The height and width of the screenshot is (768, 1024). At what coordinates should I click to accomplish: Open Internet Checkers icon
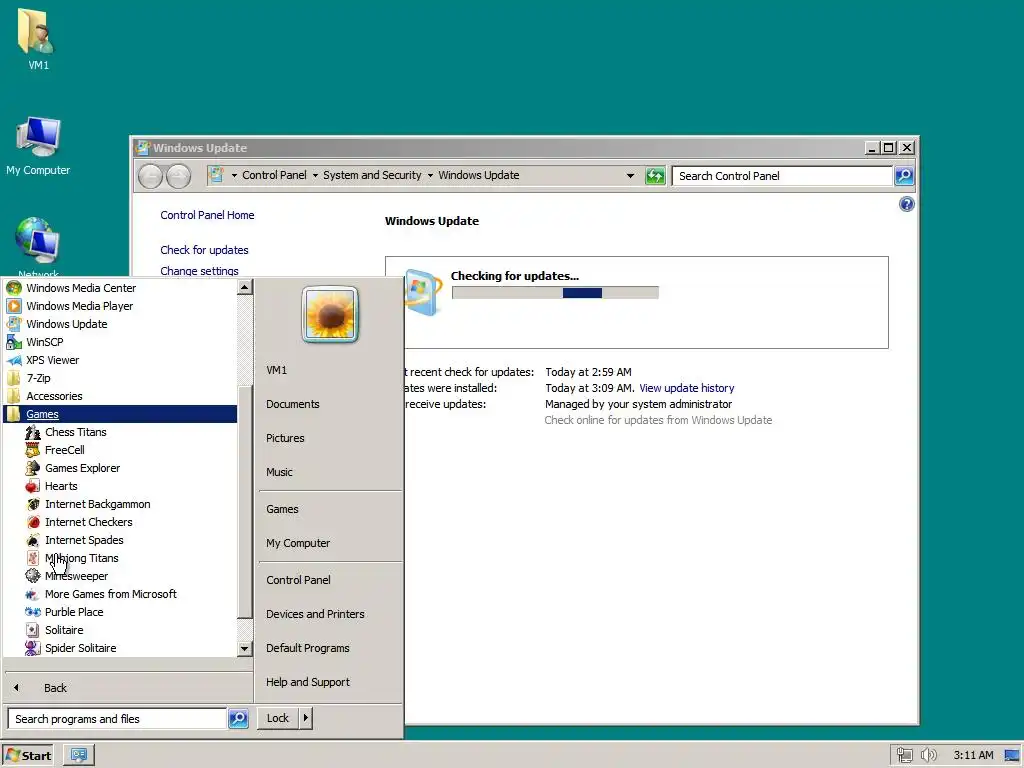tap(33, 522)
